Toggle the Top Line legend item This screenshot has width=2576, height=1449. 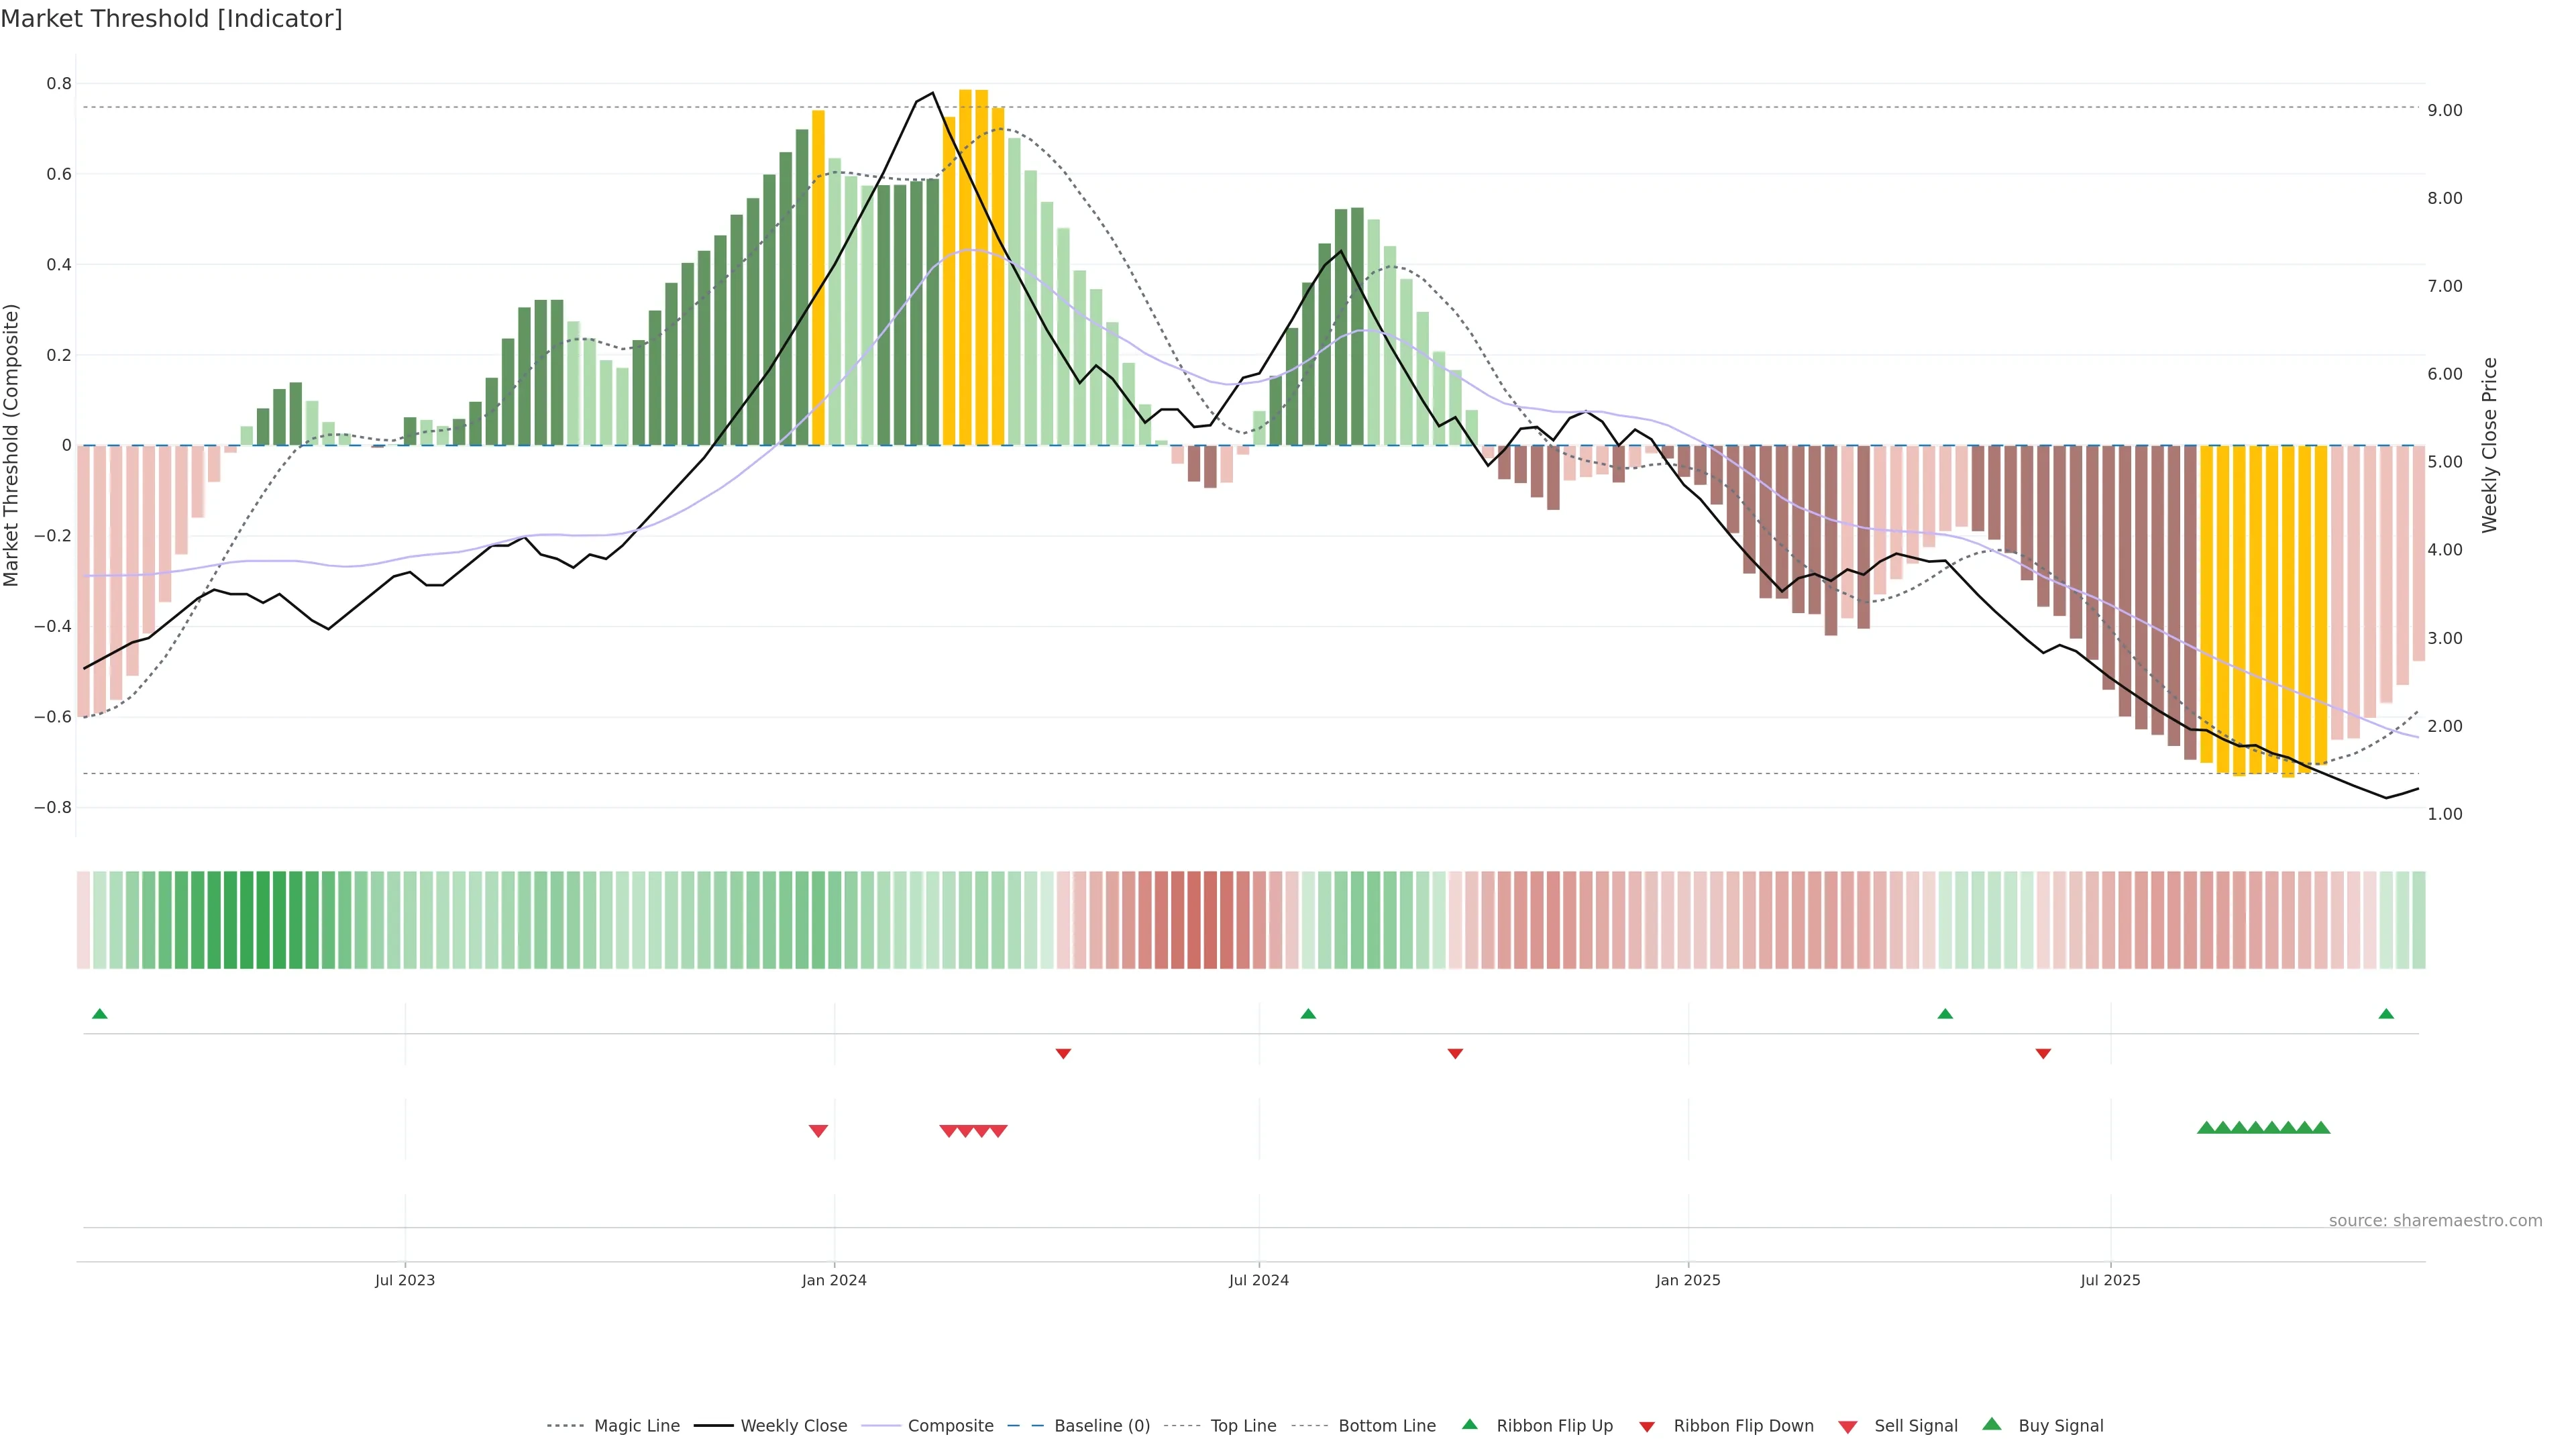coord(1243,1425)
